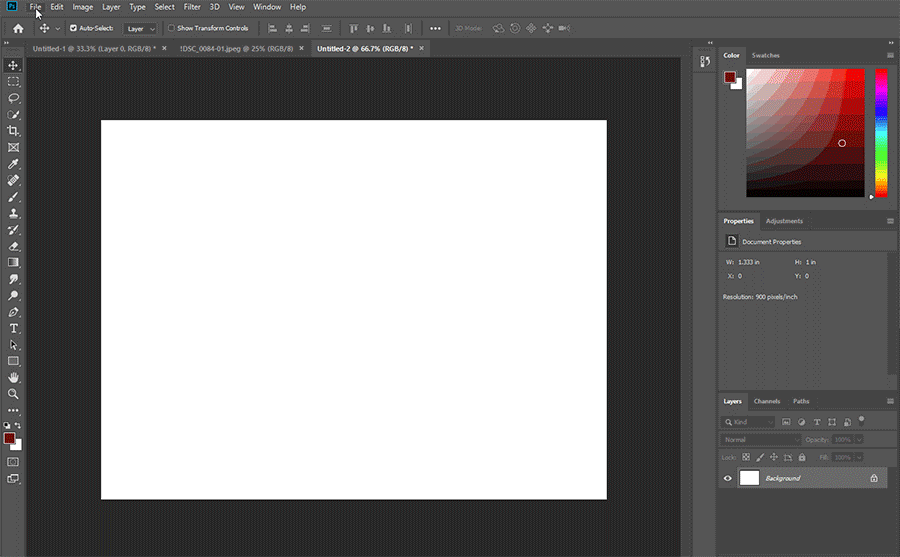This screenshot has width=900, height=557.
Task: Open the Window menu
Action: click(267, 7)
